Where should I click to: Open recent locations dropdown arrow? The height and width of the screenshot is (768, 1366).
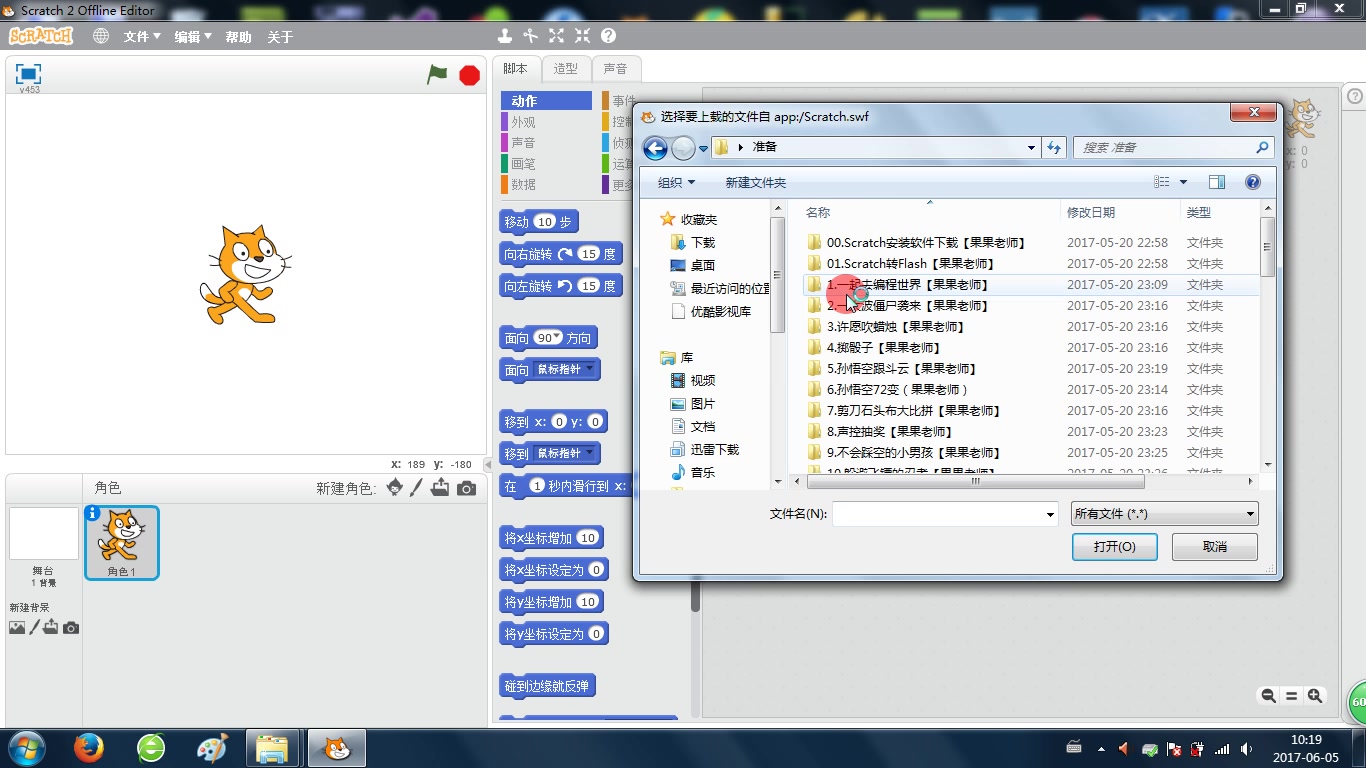(x=704, y=148)
